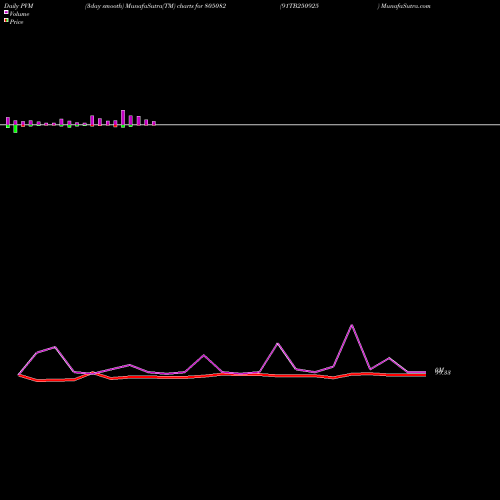
Task: Click the tallest magenta volume bar
Action: 123,117
